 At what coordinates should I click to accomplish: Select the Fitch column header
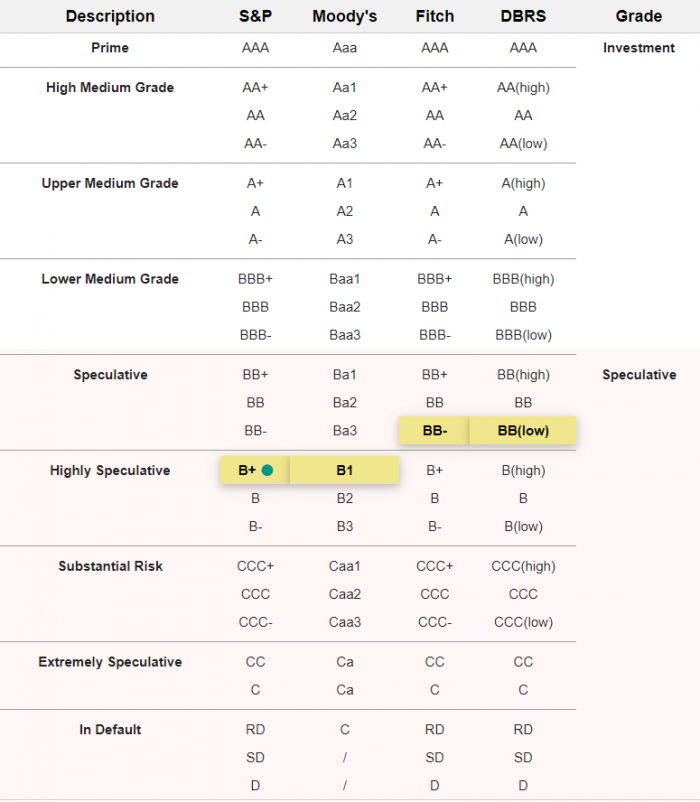point(435,16)
